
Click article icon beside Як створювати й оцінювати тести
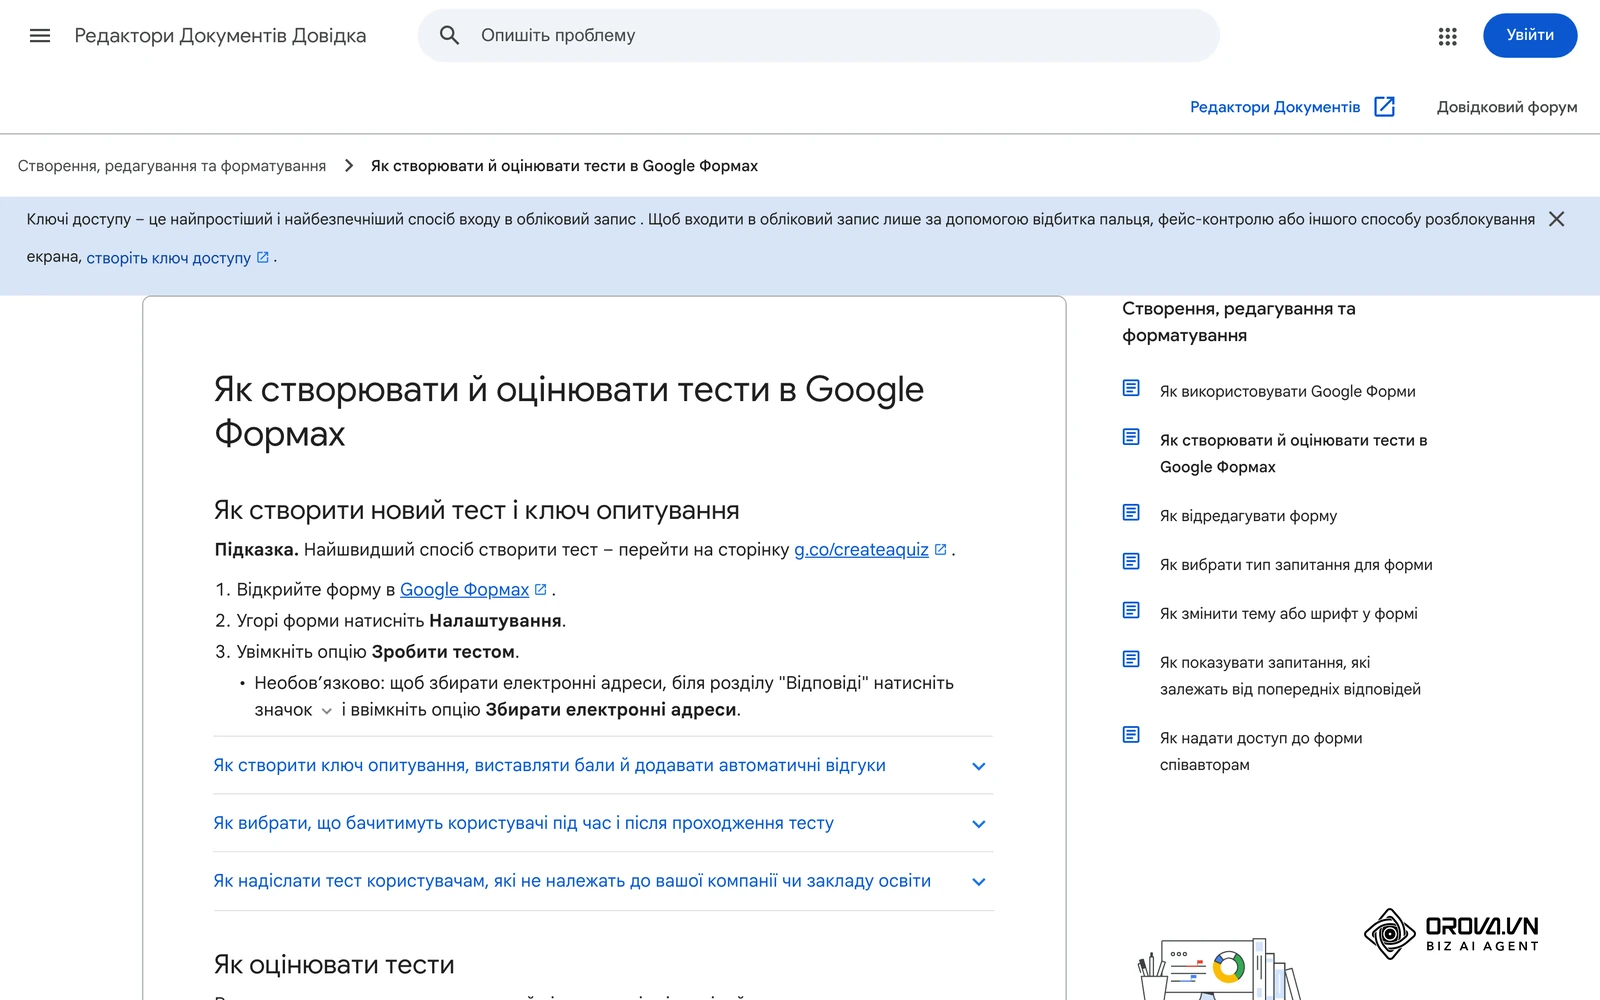[x=1131, y=437]
